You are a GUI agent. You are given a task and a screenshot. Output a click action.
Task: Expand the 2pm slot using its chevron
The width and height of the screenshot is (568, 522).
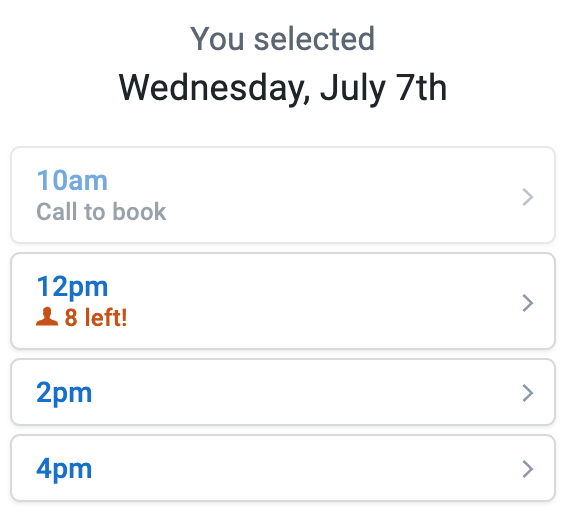[x=527, y=393]
